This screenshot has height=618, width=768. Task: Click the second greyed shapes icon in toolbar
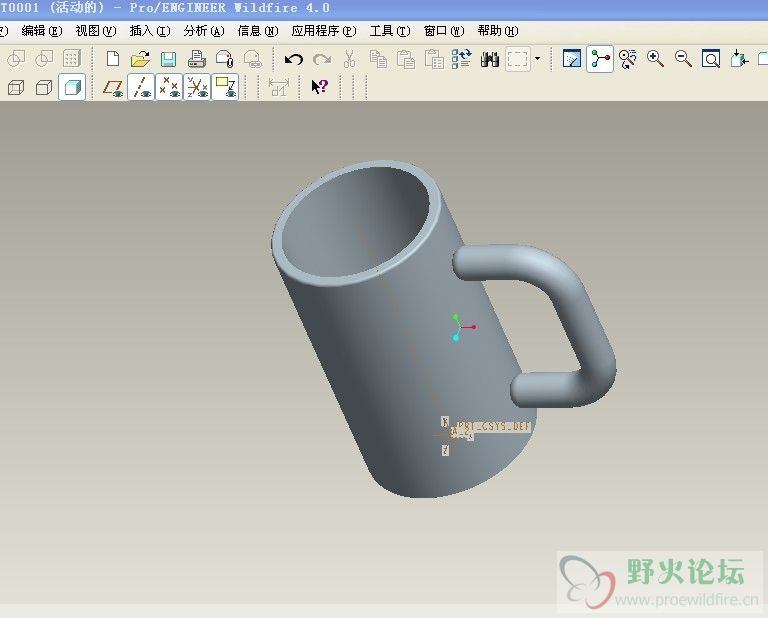(44, 59)
